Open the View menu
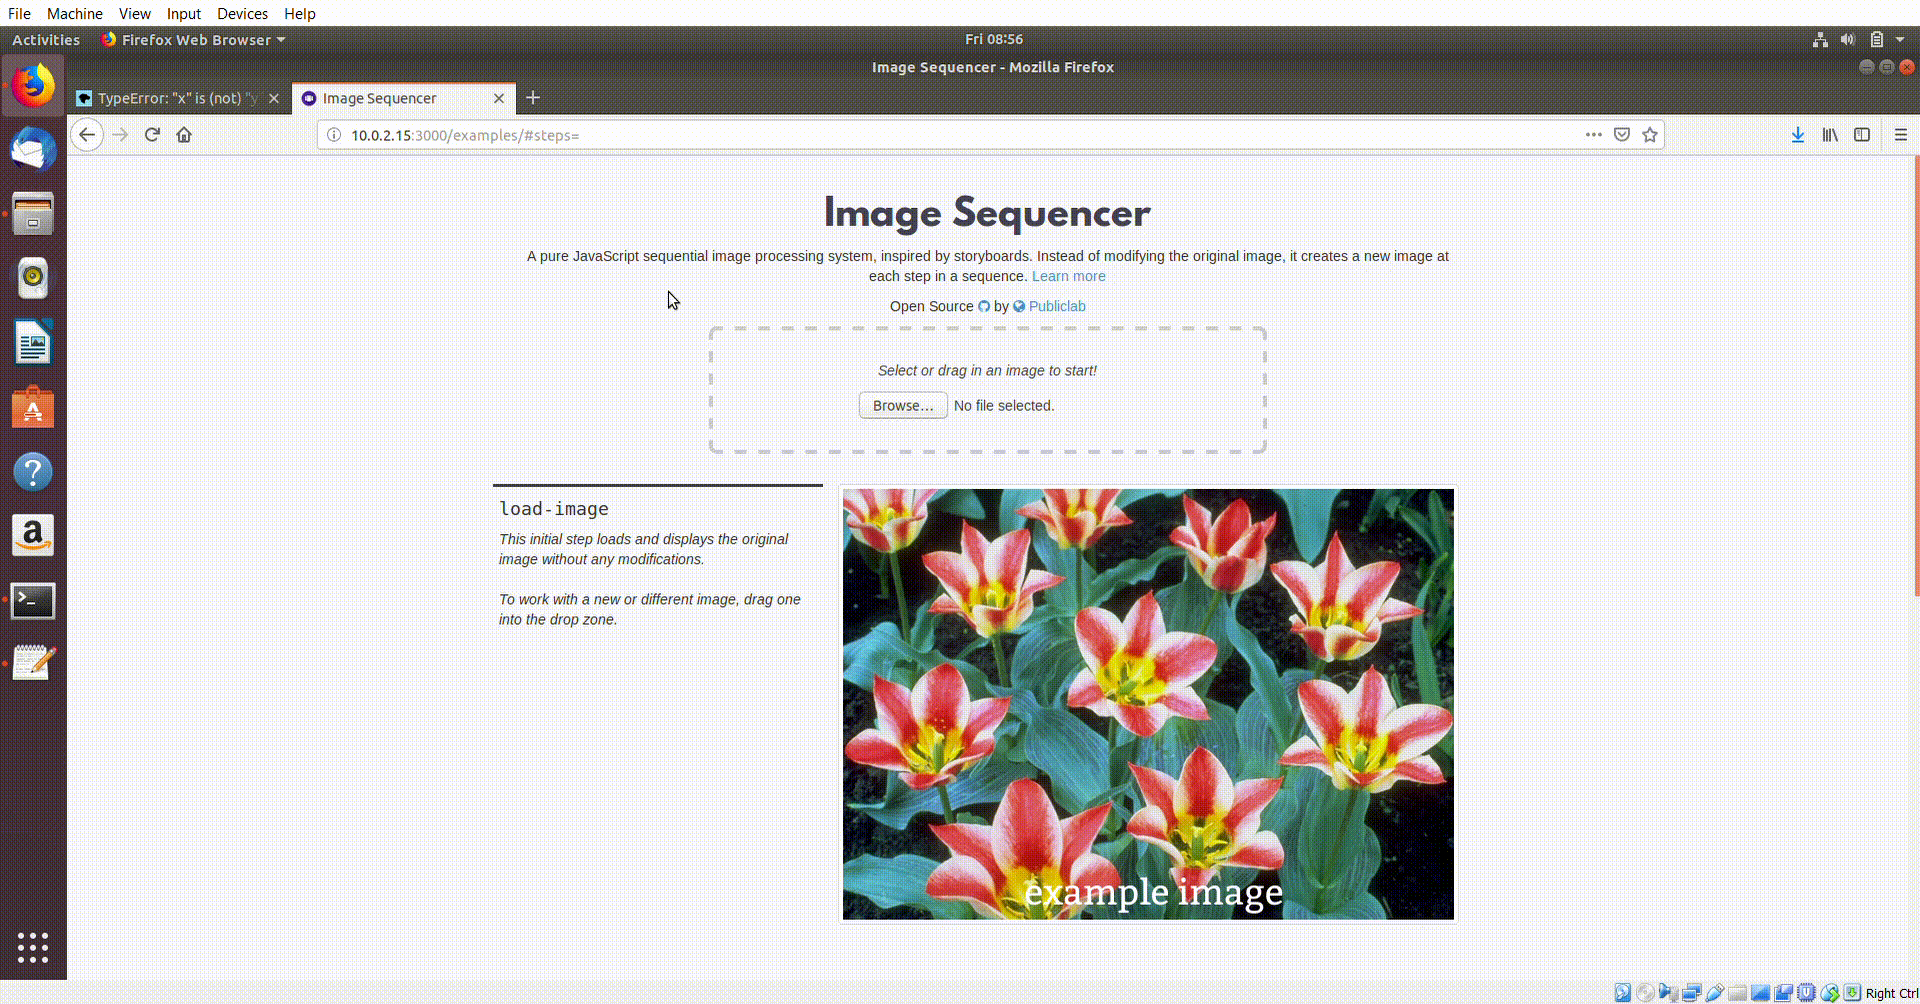Image resolution: width=1920 pixels, height=1004 pixels. coord(135,14)
